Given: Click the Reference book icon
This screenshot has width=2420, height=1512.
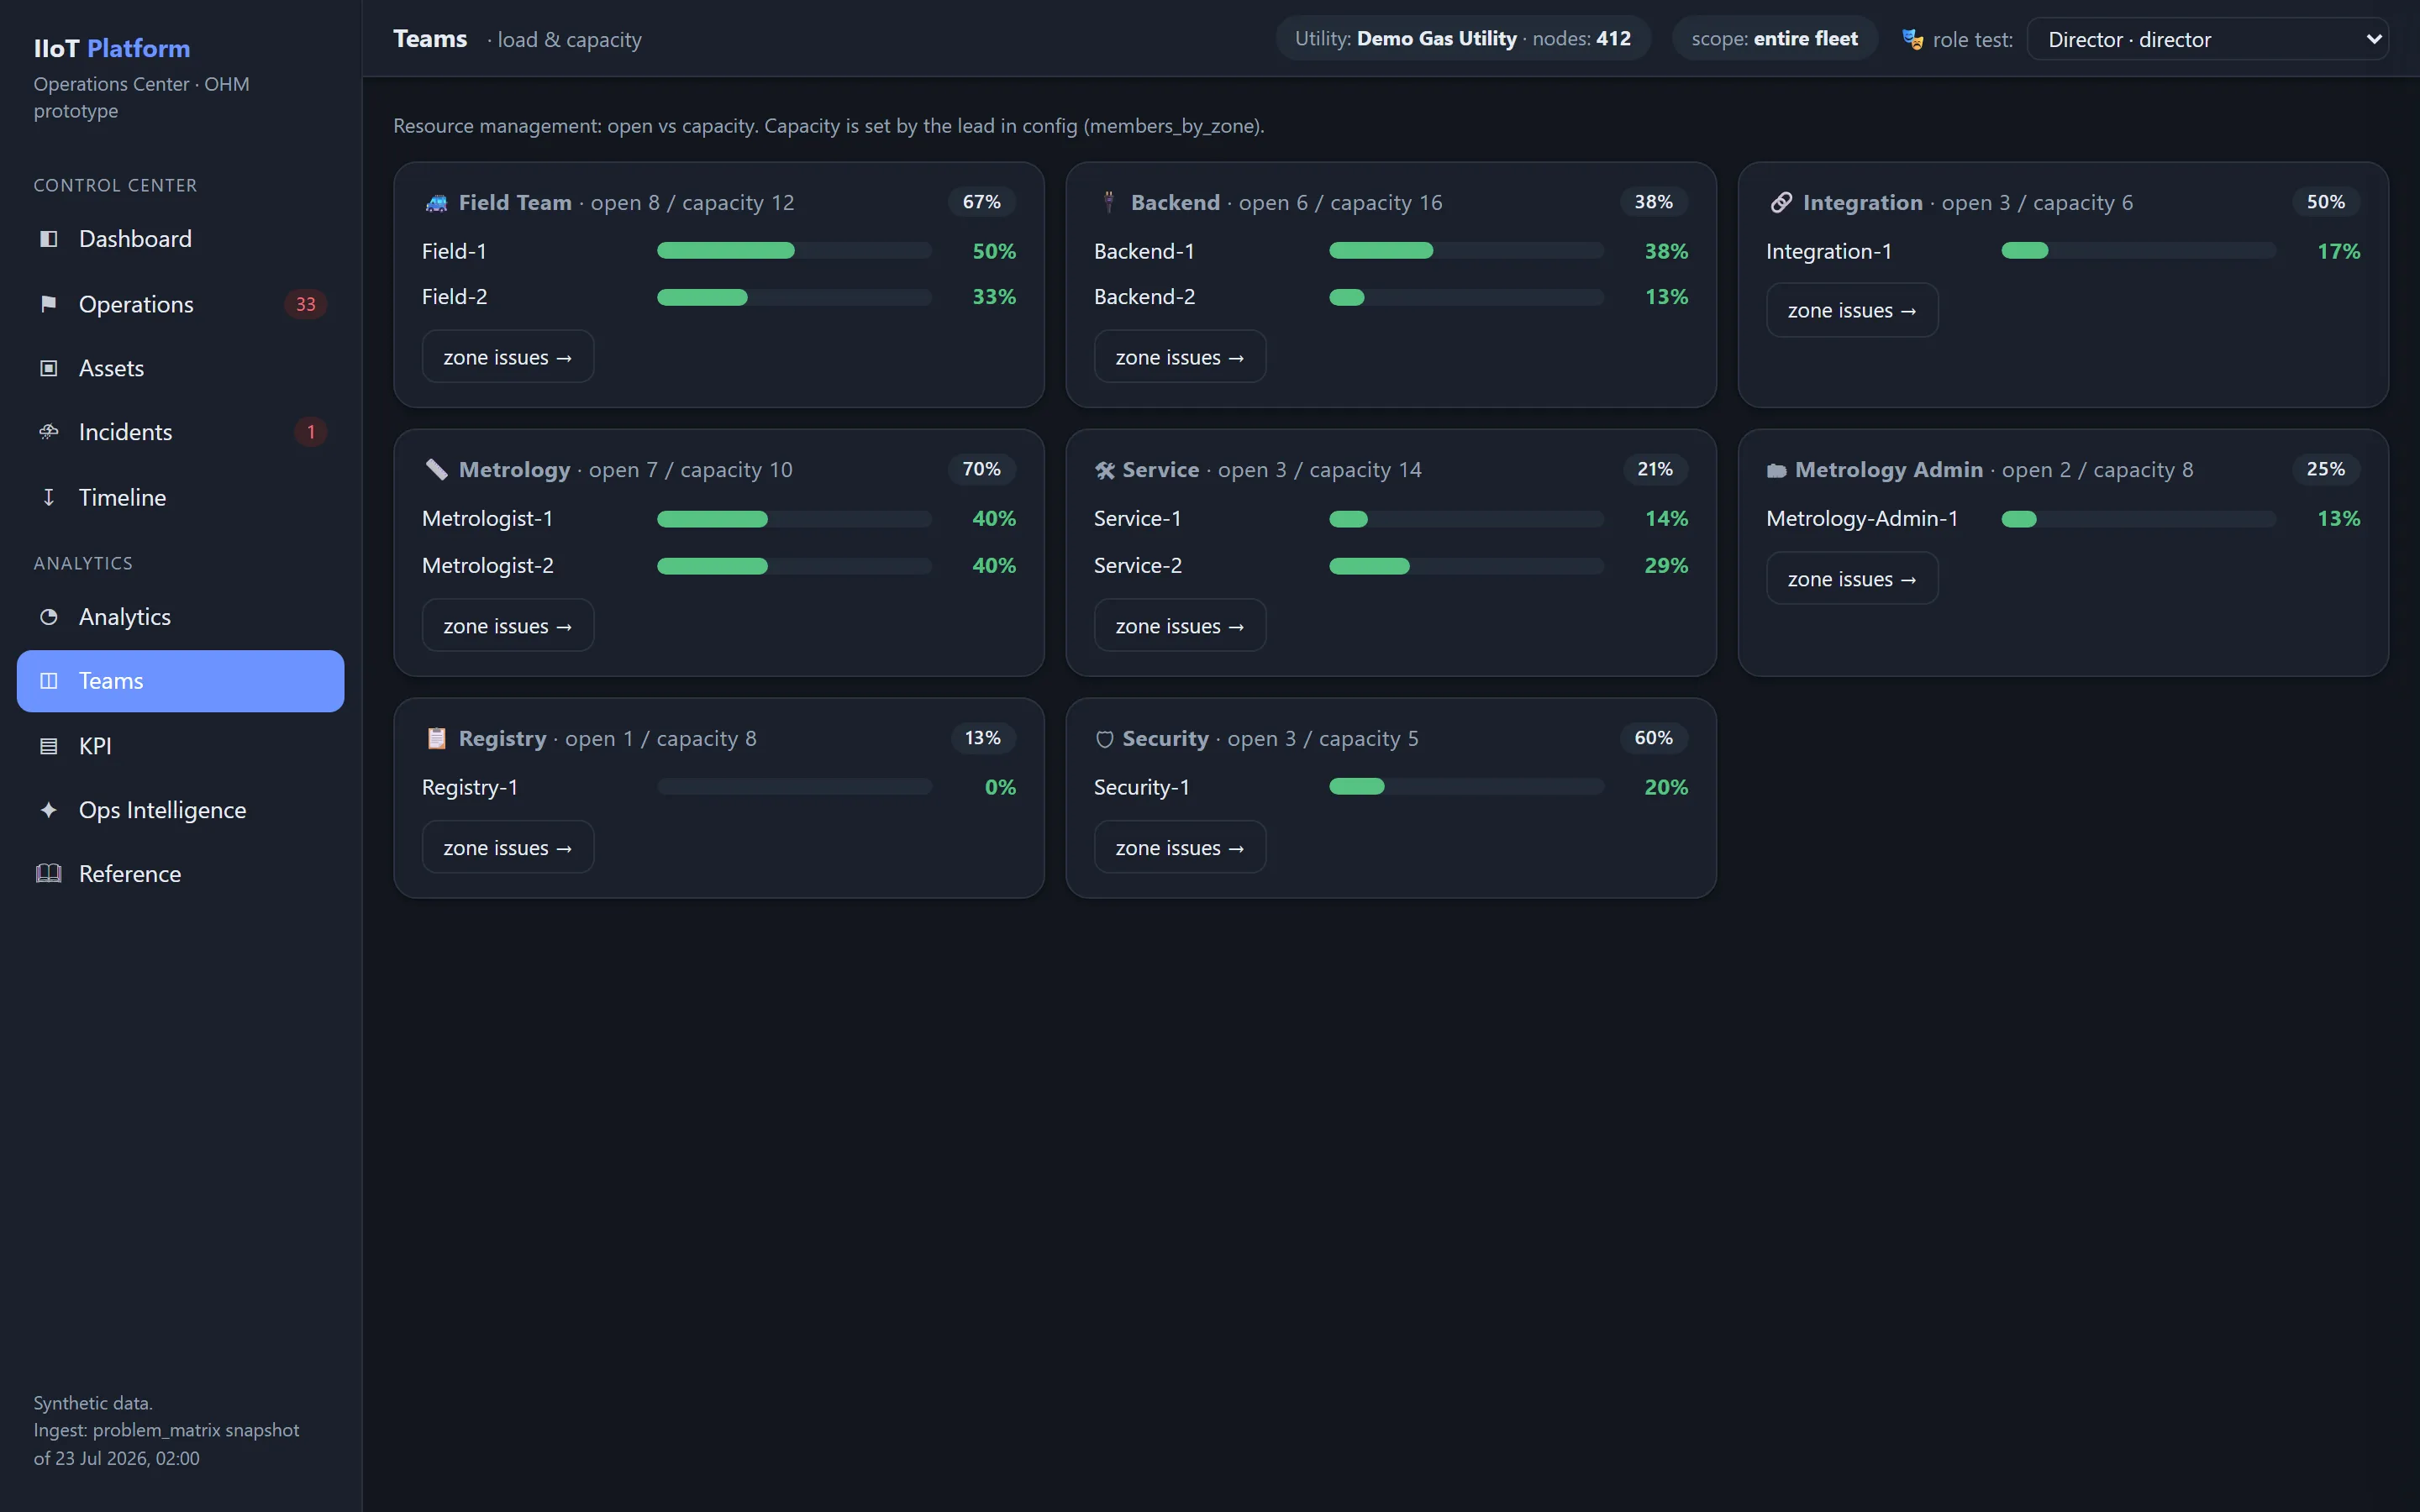Looking at the screenshot, I should pos(48,874).
